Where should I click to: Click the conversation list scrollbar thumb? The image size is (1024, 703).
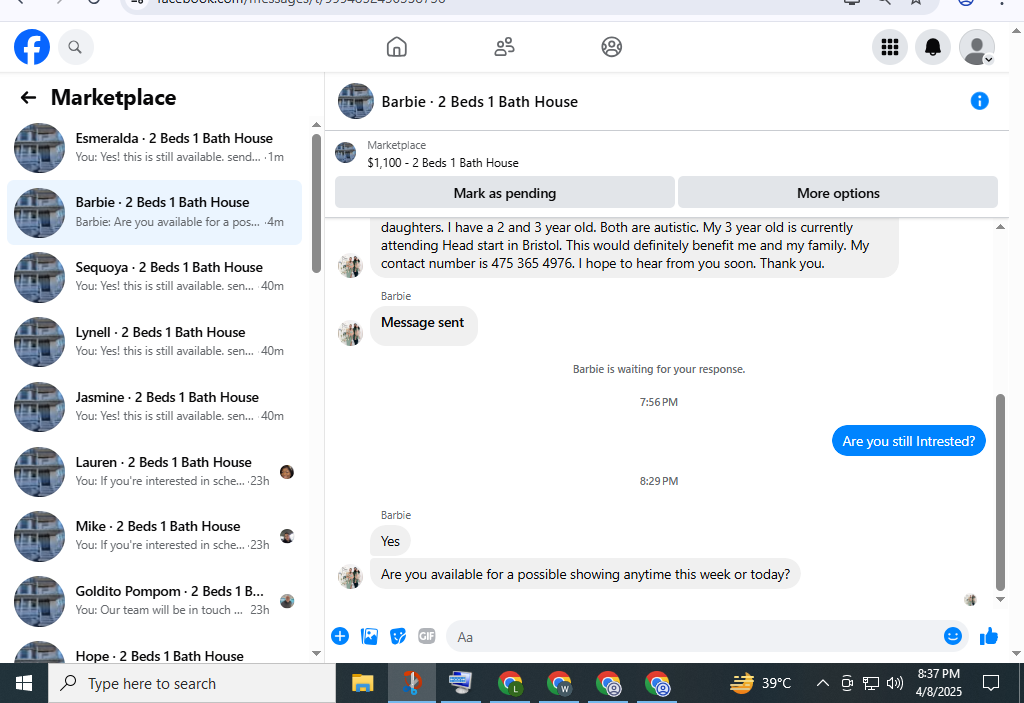[316, 203]
